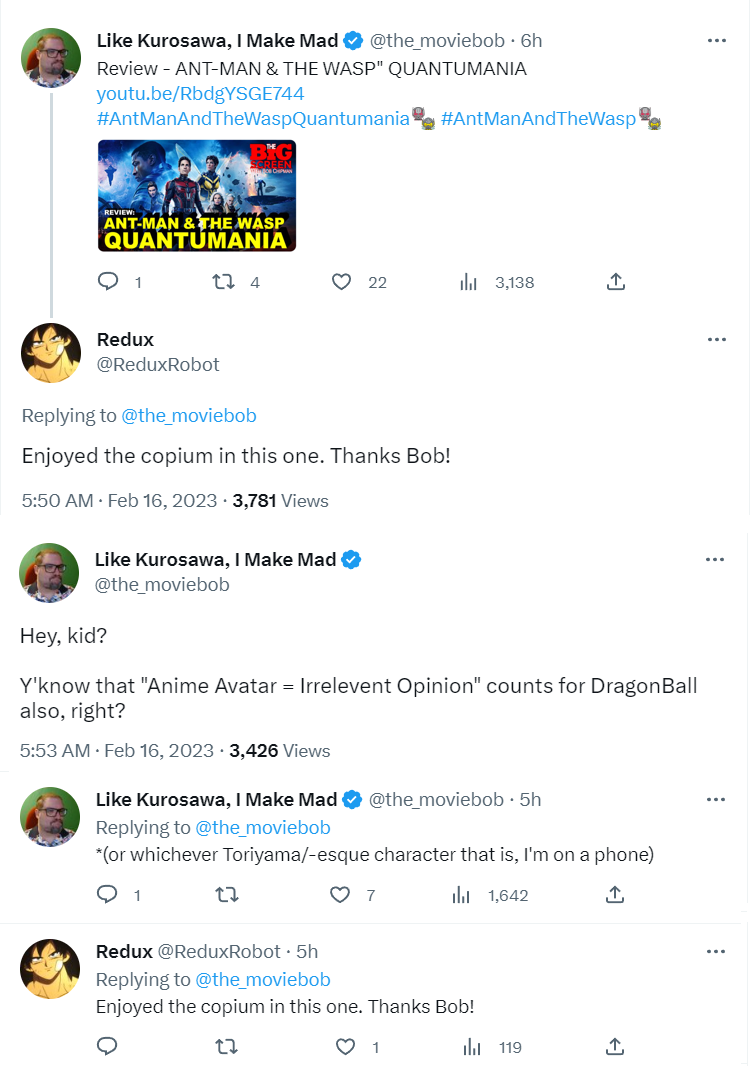751x1078 pixels.
Task: Open the #AntManAndTheWasp hashtag
Action: pyautogui.click(x=538, y=119)
